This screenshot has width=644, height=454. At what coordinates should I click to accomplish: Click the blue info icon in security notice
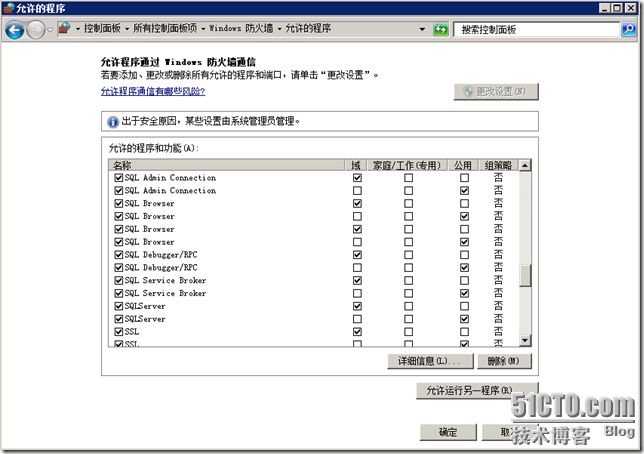tap(113, 122)
